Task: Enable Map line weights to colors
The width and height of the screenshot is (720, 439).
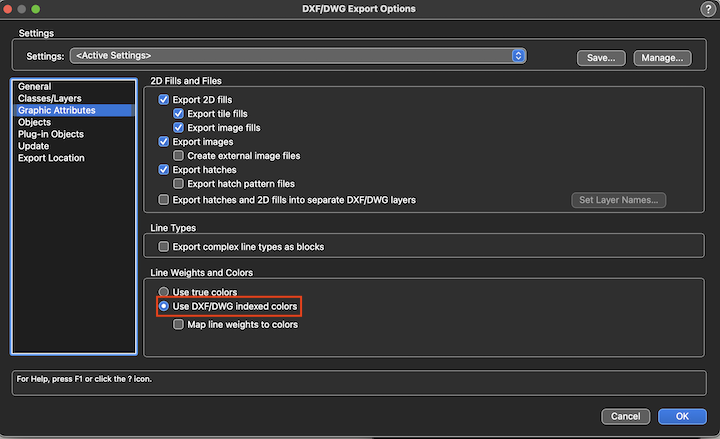Action: [x=179, y=325]
